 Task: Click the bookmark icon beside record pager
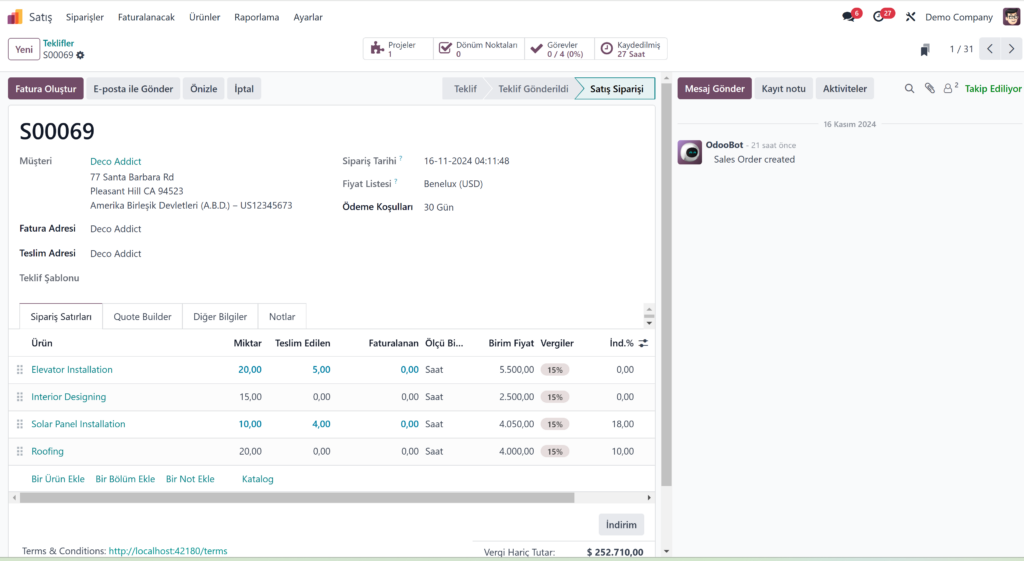tap(925, 49)
